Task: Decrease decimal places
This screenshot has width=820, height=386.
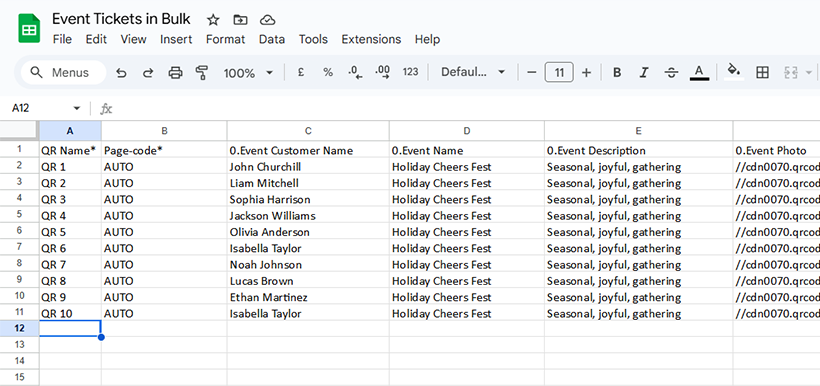Action: pyautogui.click(x=356, y=73)
